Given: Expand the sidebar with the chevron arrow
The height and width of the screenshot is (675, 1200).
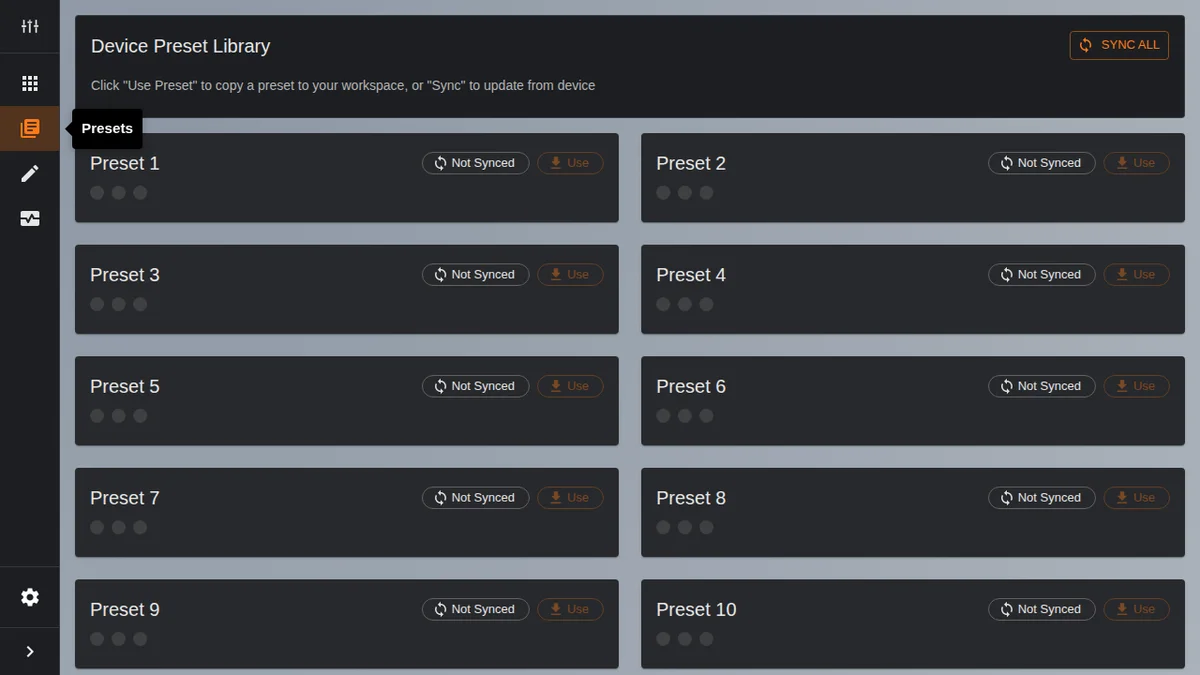Looking at the screenshot, I should coord(30,652).
